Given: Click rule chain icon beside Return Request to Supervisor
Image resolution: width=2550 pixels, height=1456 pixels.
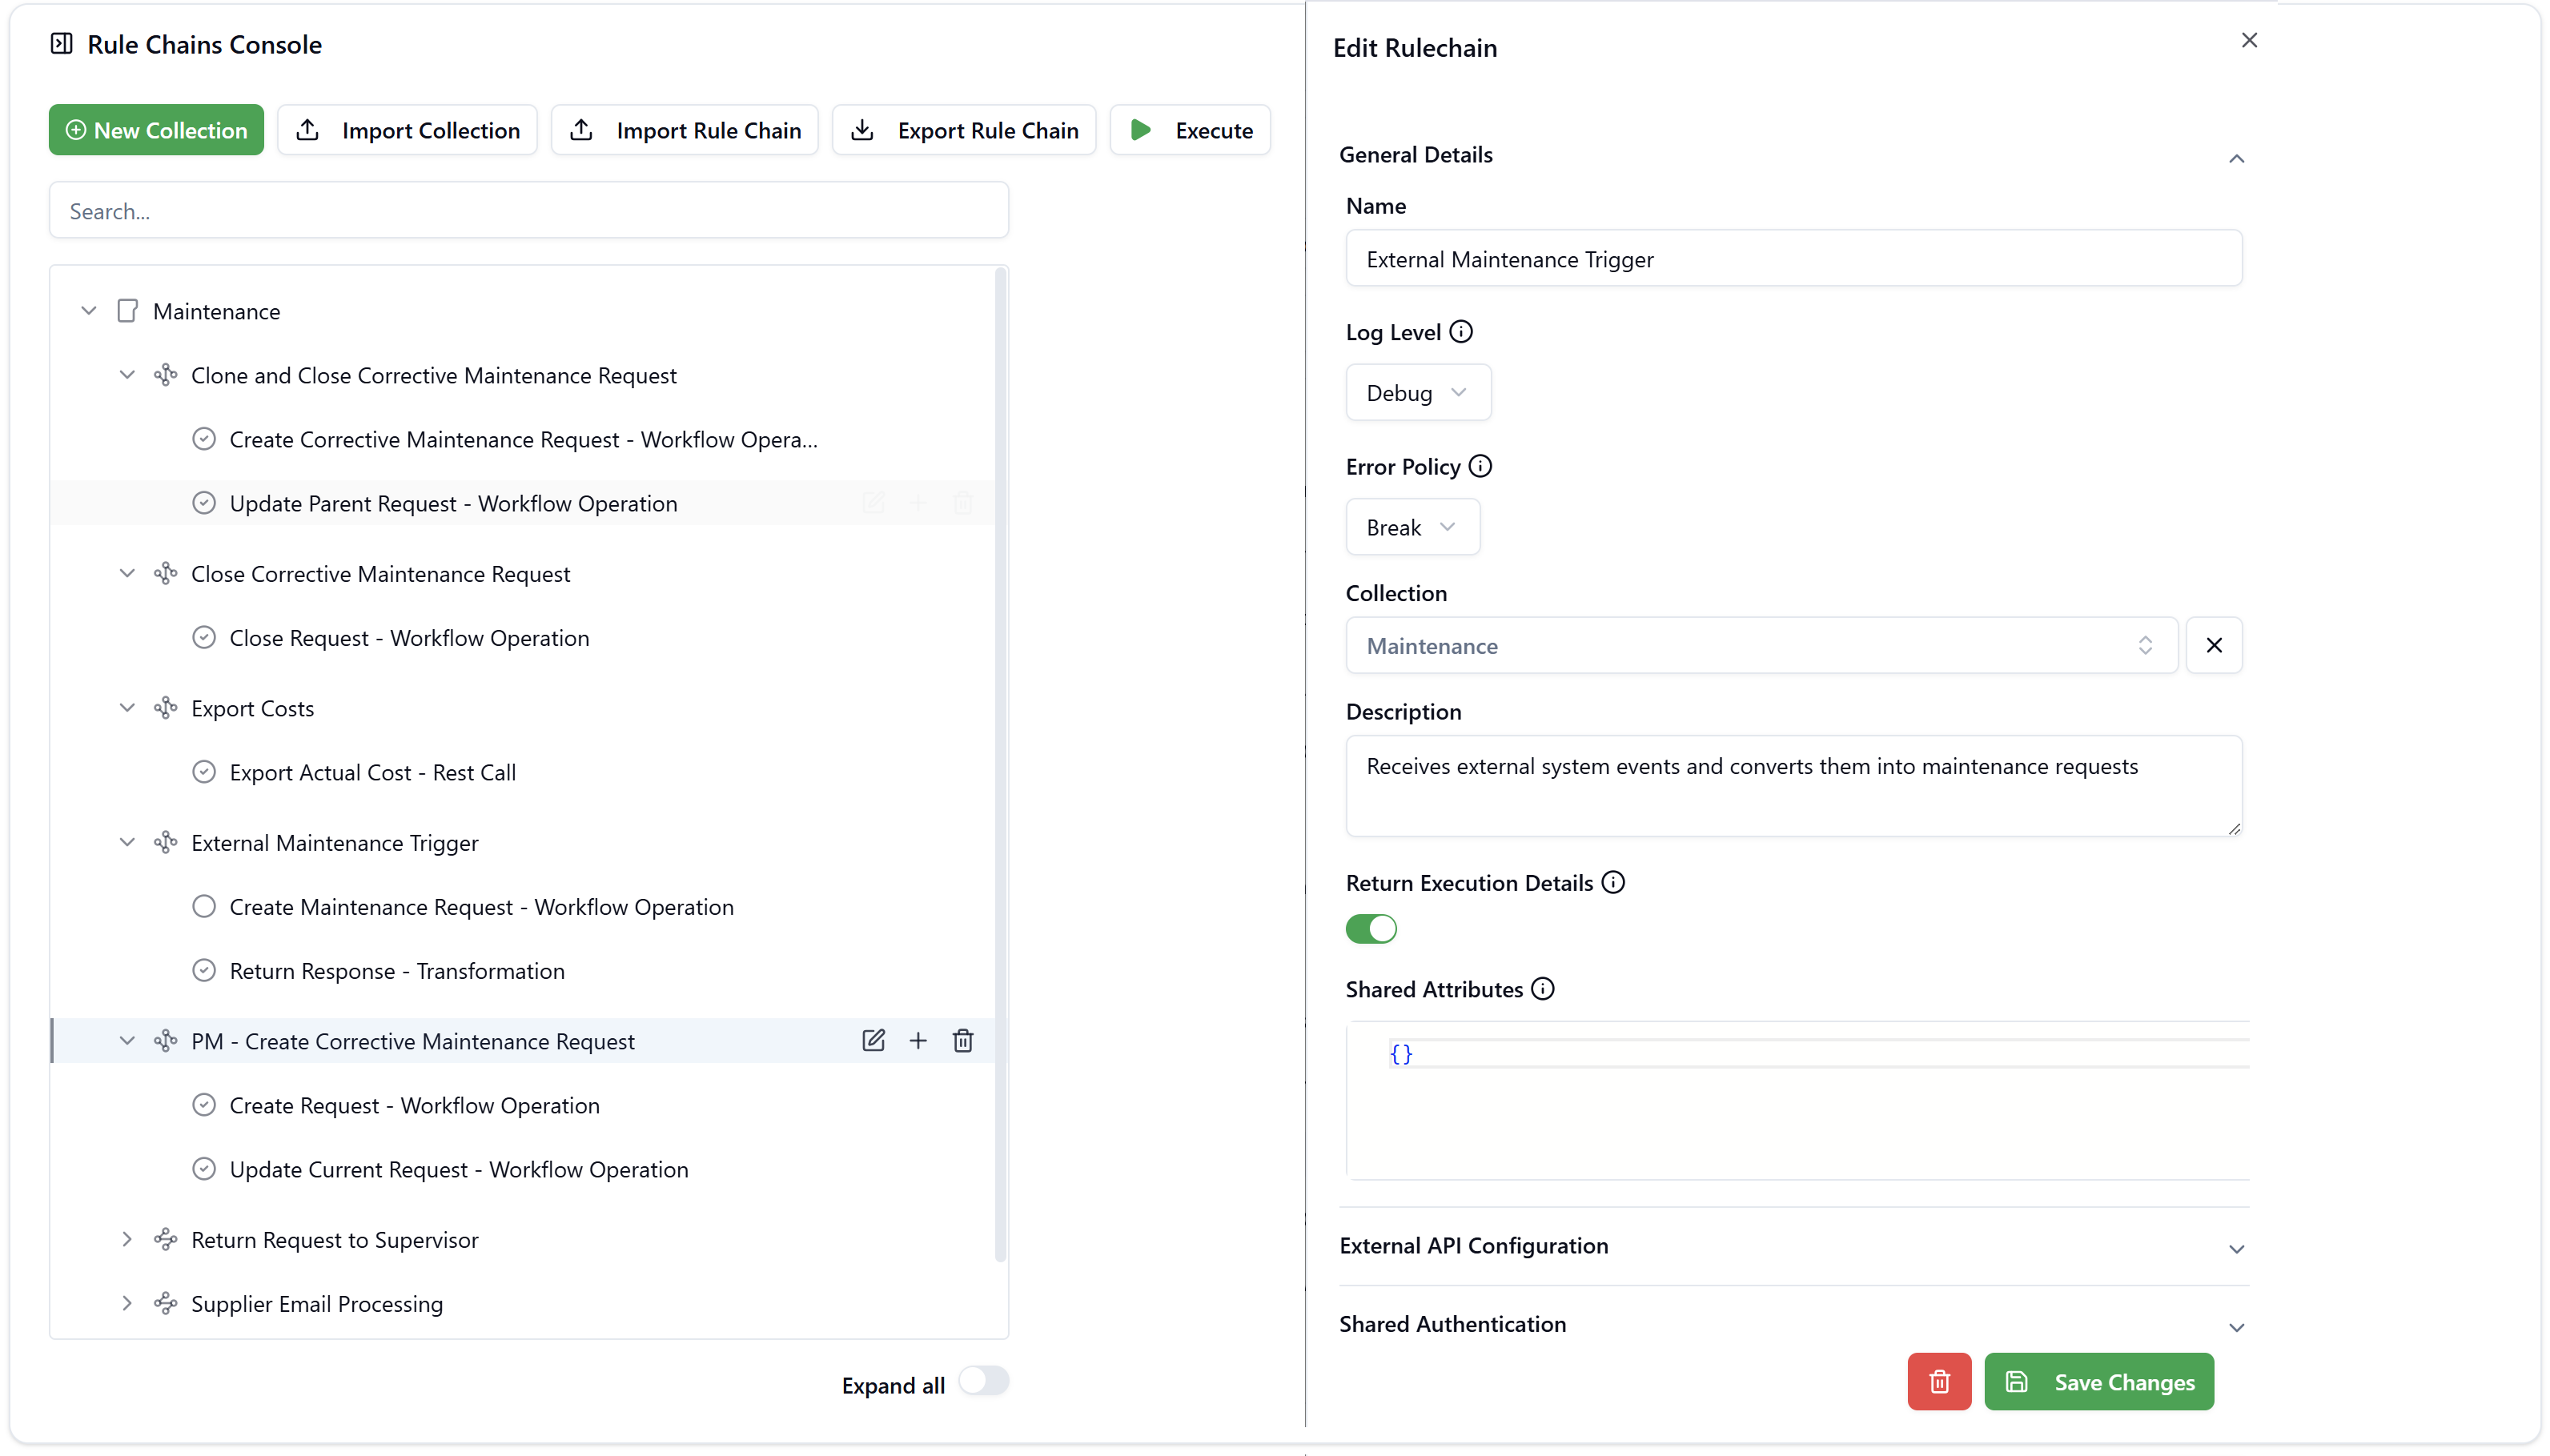Looking at the screenshot, I should (165, 1239).
